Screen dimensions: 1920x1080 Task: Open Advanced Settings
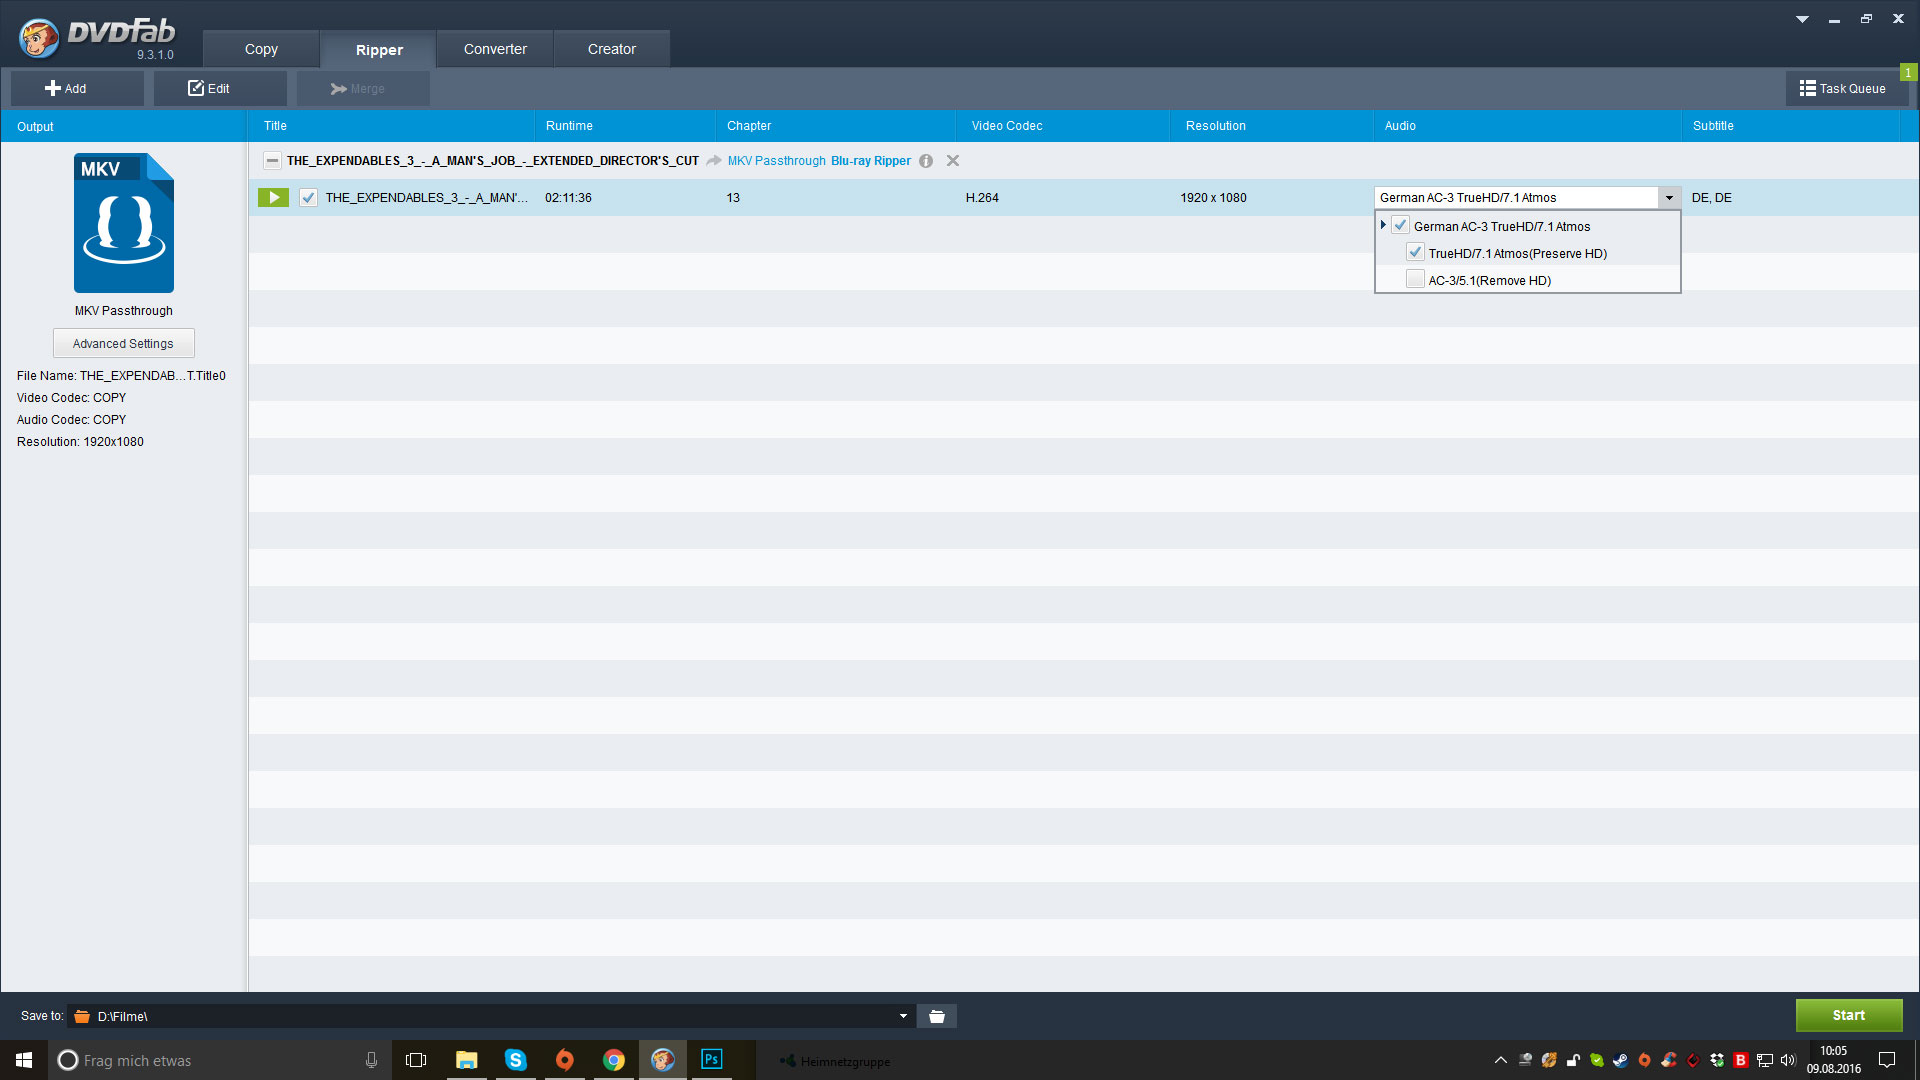click(123, 343)
